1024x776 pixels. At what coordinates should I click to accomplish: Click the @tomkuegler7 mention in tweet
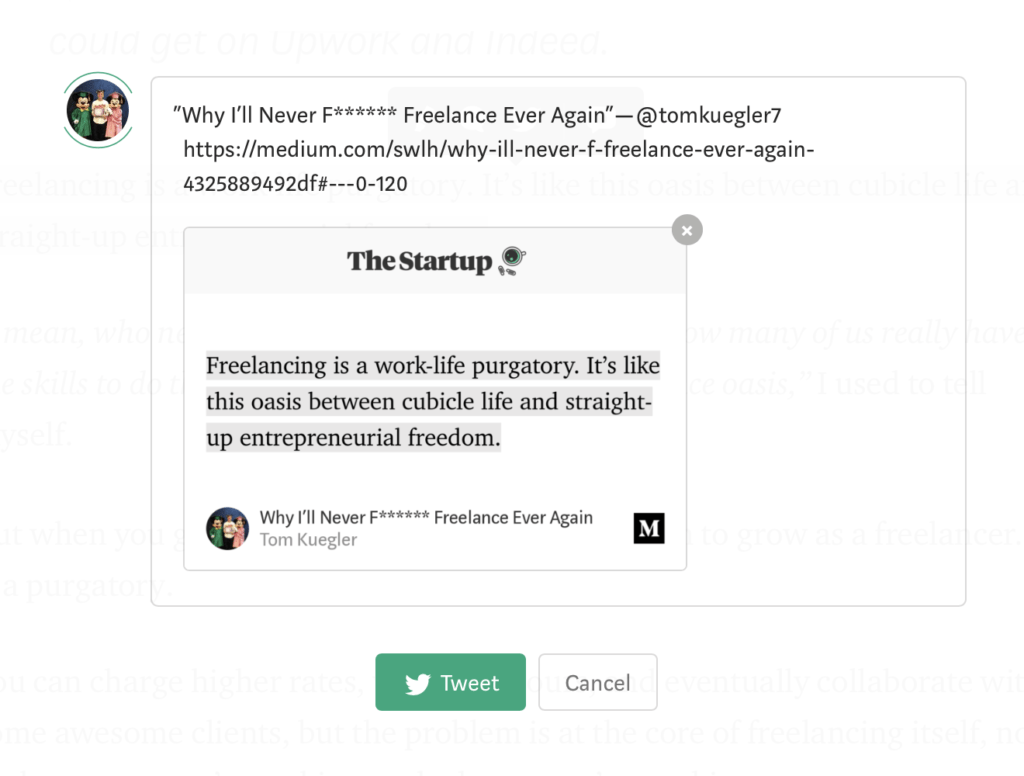click(x=708, y=115)
